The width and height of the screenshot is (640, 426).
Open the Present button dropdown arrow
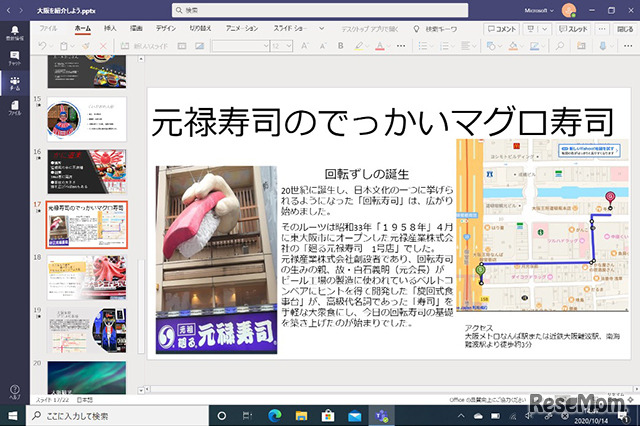[544, 29]
